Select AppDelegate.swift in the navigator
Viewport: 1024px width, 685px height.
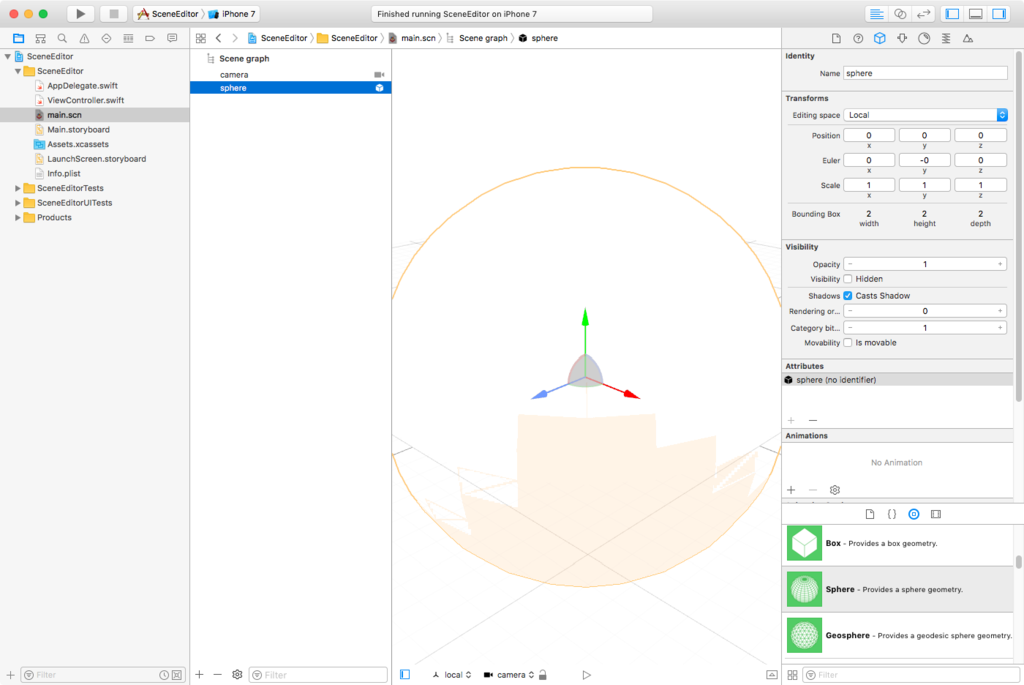pos(82,86)
